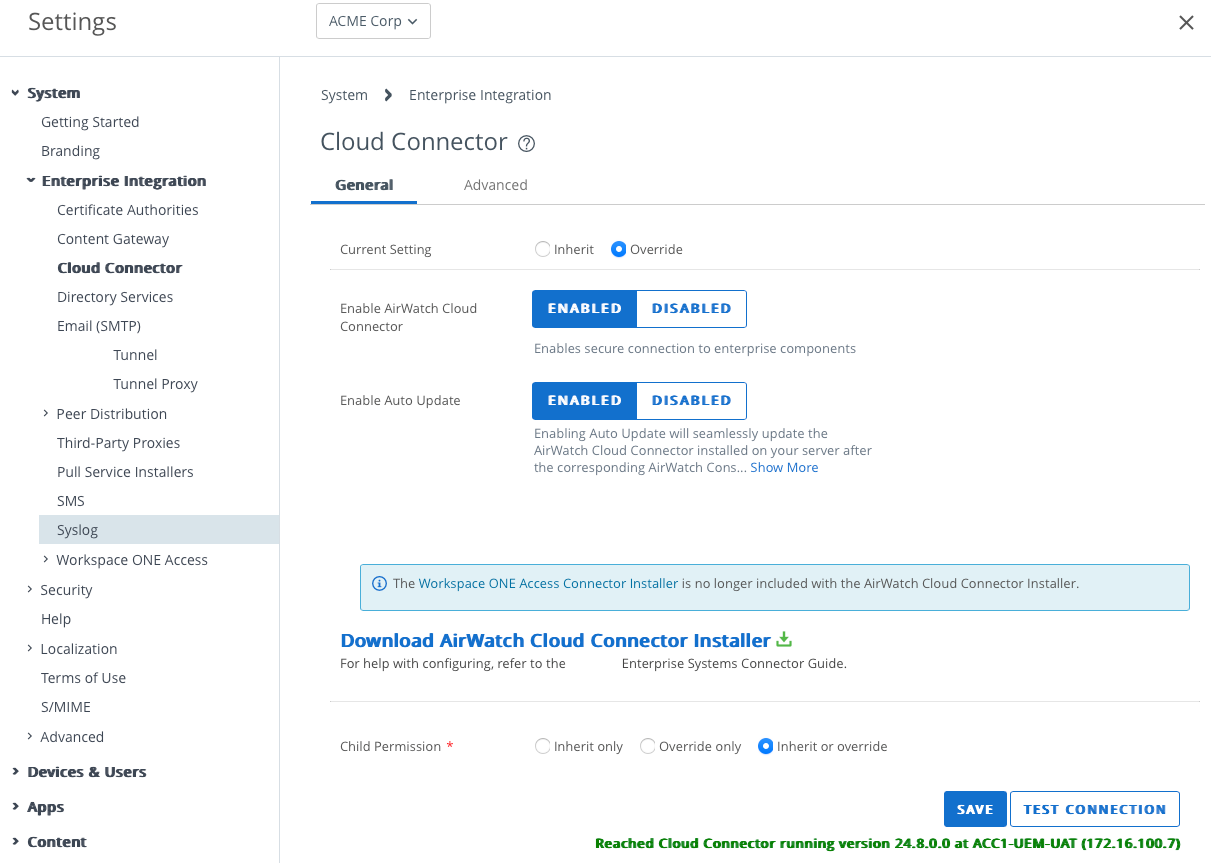Select the Inherit radio button

pyautogui.click(x=543, y=249)
